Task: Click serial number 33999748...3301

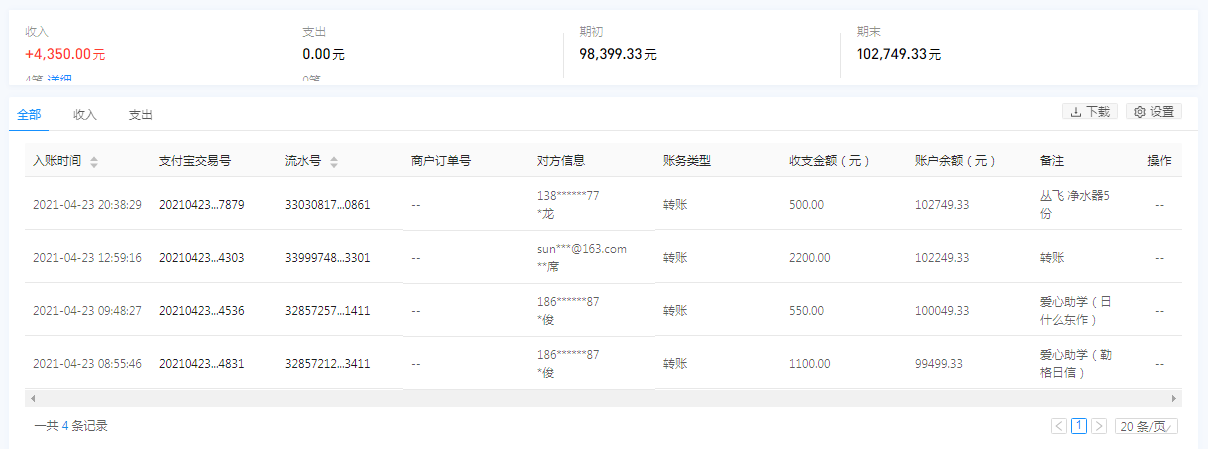Action: 327,257
